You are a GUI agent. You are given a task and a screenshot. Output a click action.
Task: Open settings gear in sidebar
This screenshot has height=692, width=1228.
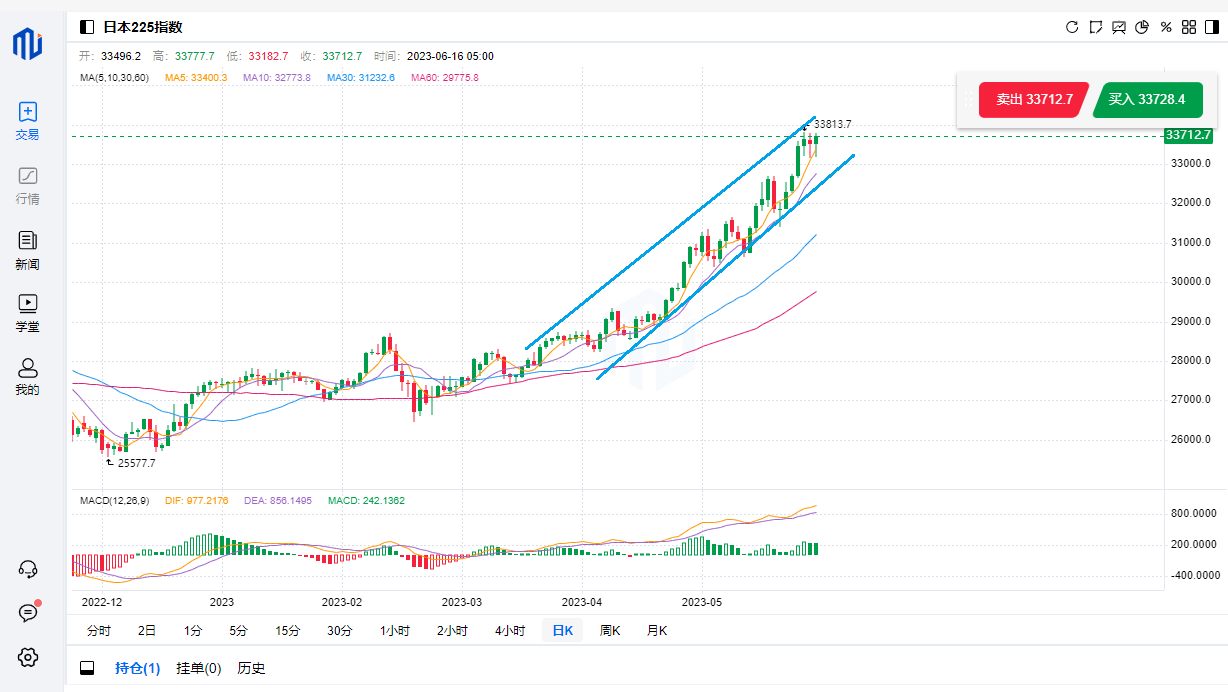pyautogui.click(x=28, y=657)
